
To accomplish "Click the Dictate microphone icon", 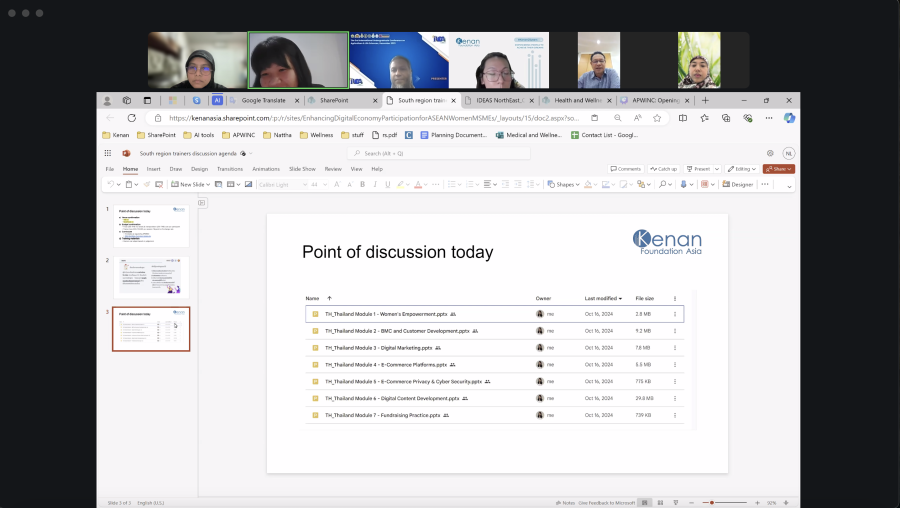I will (683, 184).
